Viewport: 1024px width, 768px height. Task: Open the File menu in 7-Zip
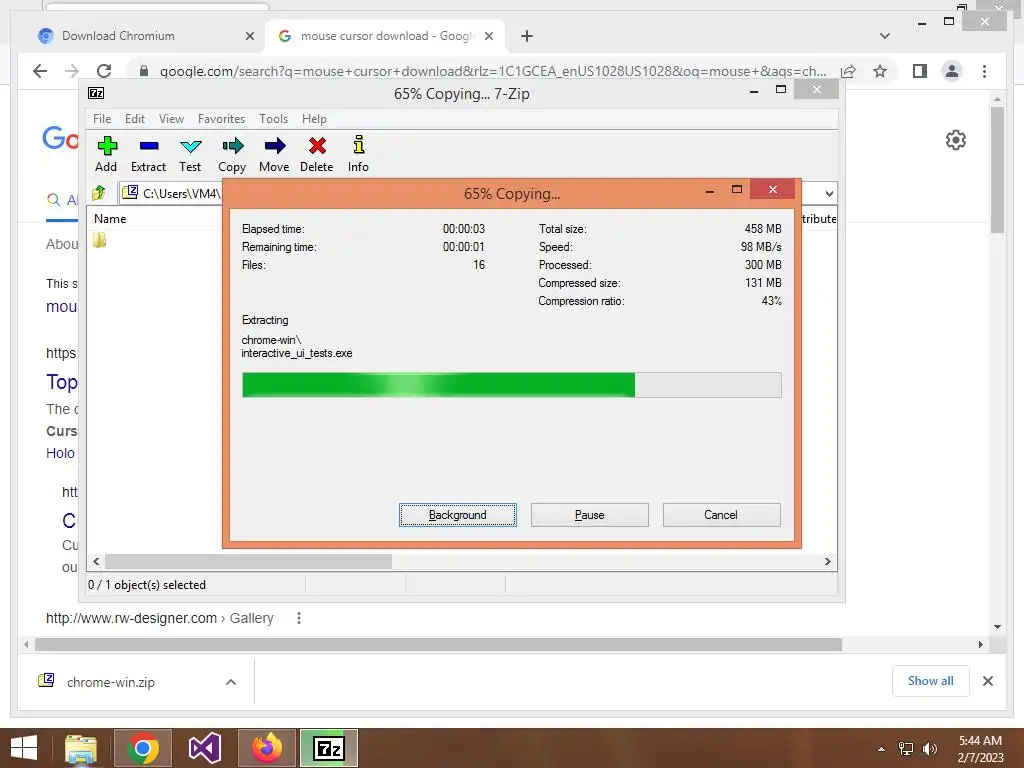(x=102, y=119)
